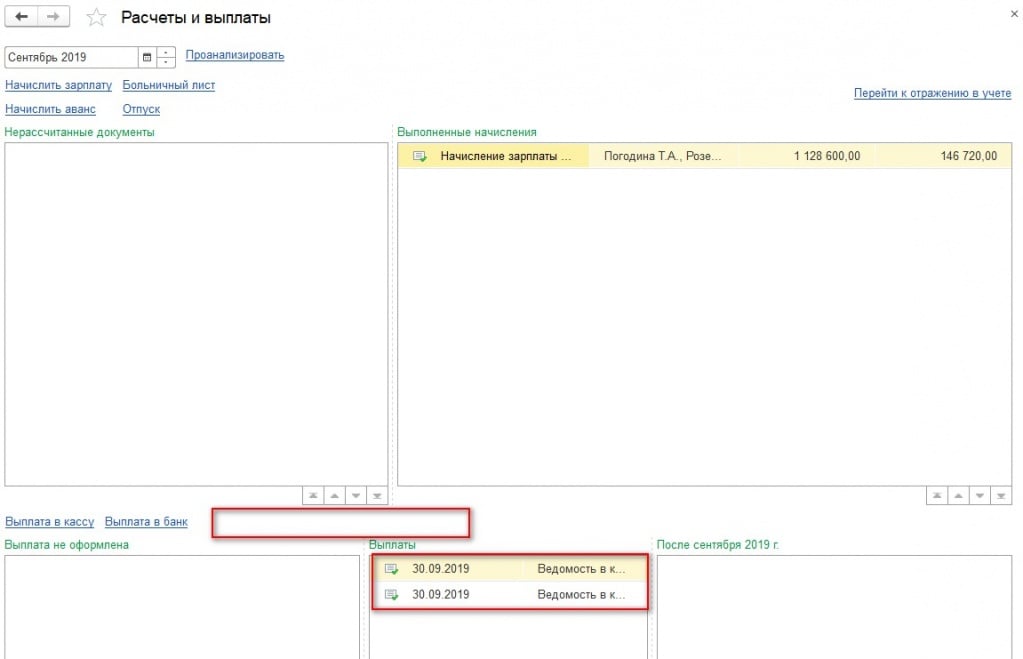Click the Начислить аванс link

pos(50,109)
